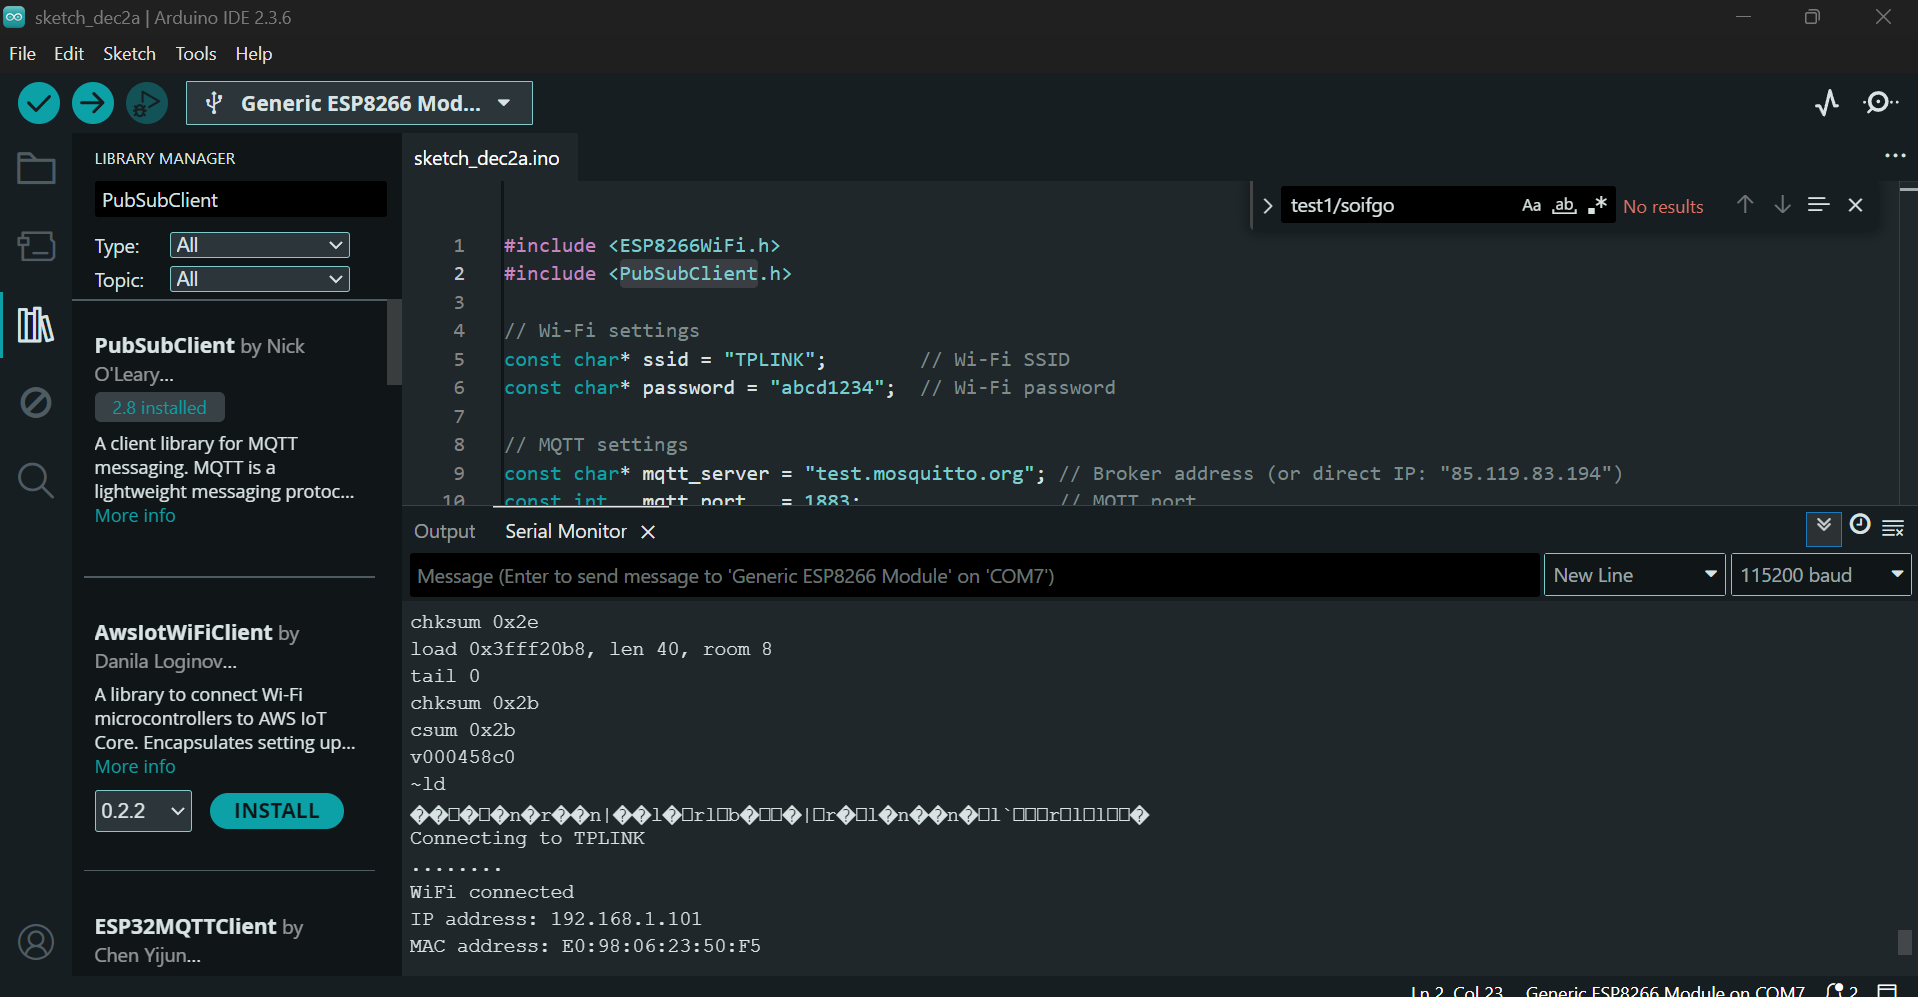The height and width of the screenshot is (997, 1918).
Task: Toggle match case in the find bar
Action: 1531,204
